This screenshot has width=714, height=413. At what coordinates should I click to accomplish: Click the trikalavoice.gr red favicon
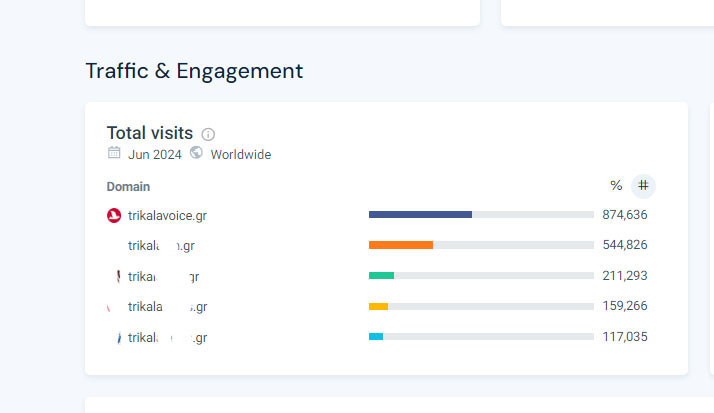tap(114, 215)
